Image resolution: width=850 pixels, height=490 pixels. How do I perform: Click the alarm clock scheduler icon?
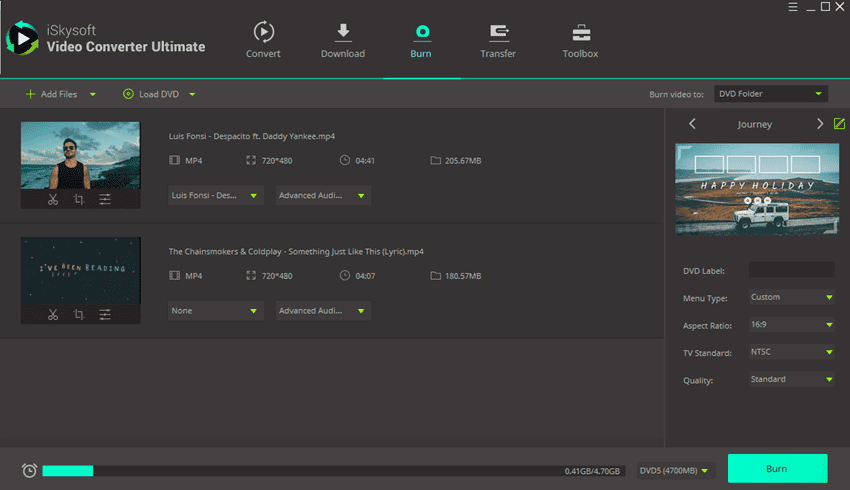point(29,470)
